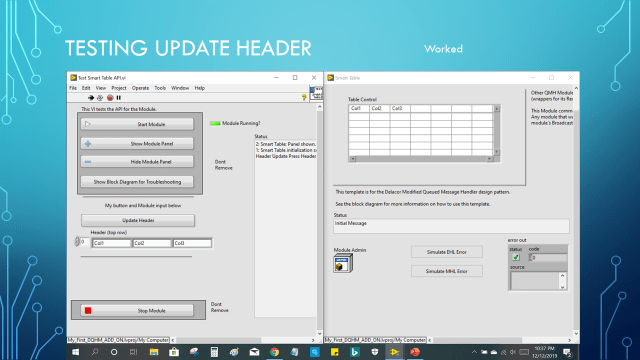Click the Table Control horizontal scrollbar

(421, 159)
